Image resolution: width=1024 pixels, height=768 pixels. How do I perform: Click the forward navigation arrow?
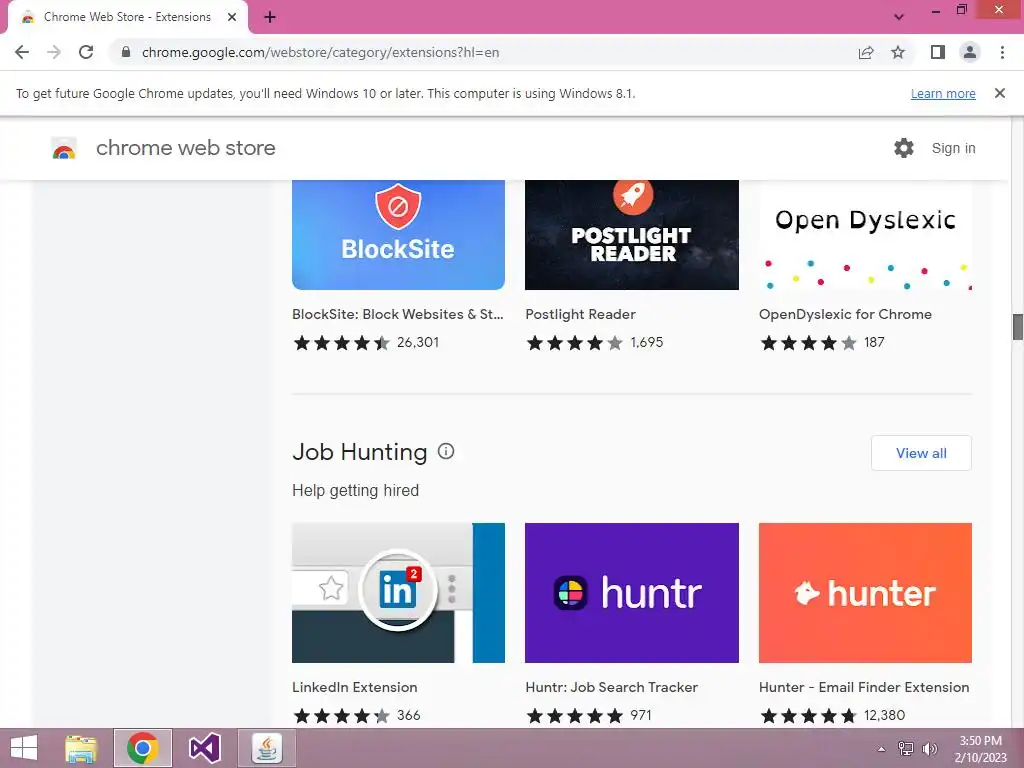click(x=54, y=52)
